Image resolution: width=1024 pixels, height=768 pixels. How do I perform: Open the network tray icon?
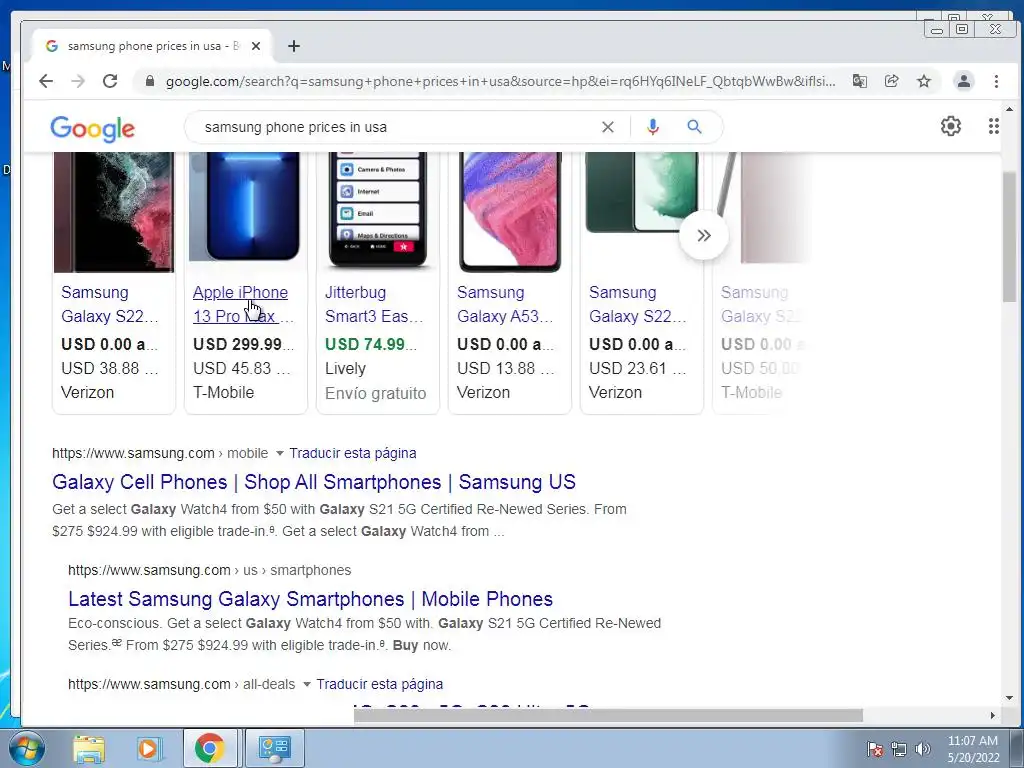(899, 749)
